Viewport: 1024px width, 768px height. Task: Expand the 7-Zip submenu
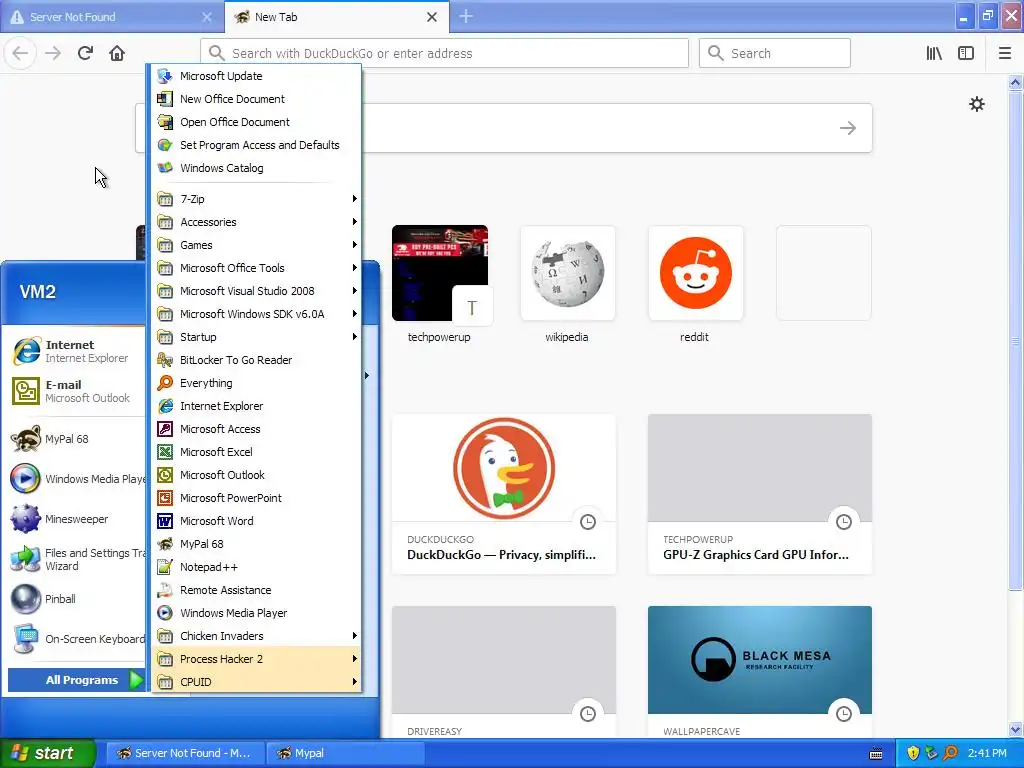coord(257,199)
